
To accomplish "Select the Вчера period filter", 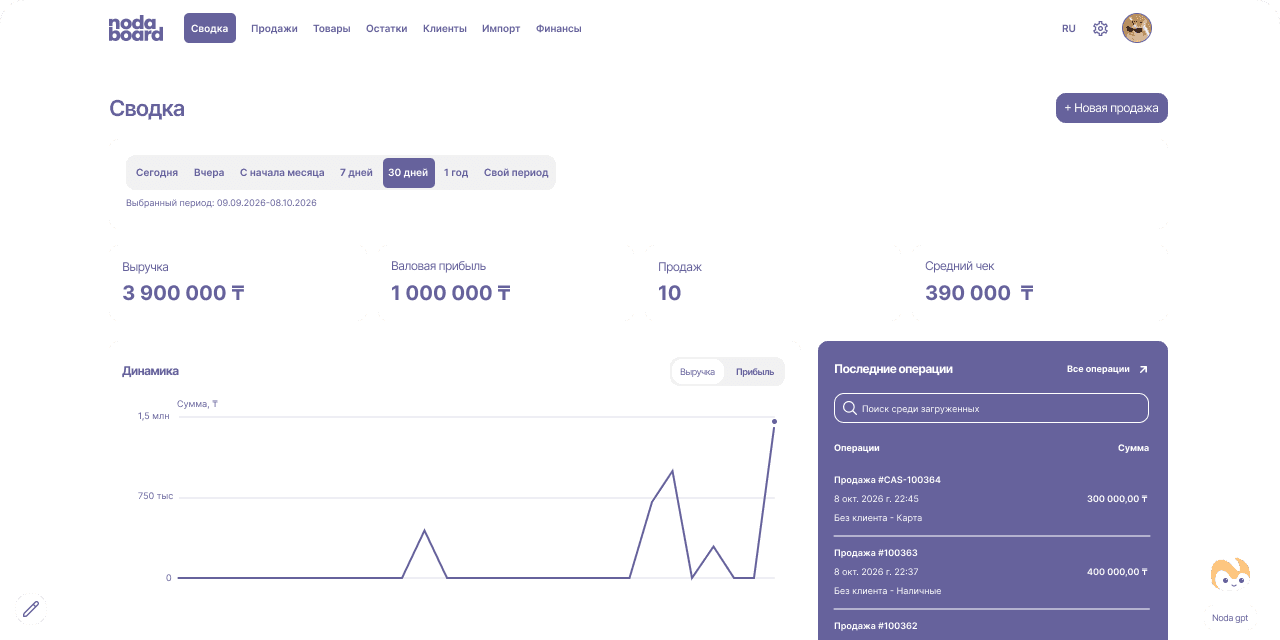I will tap(209, 173).
